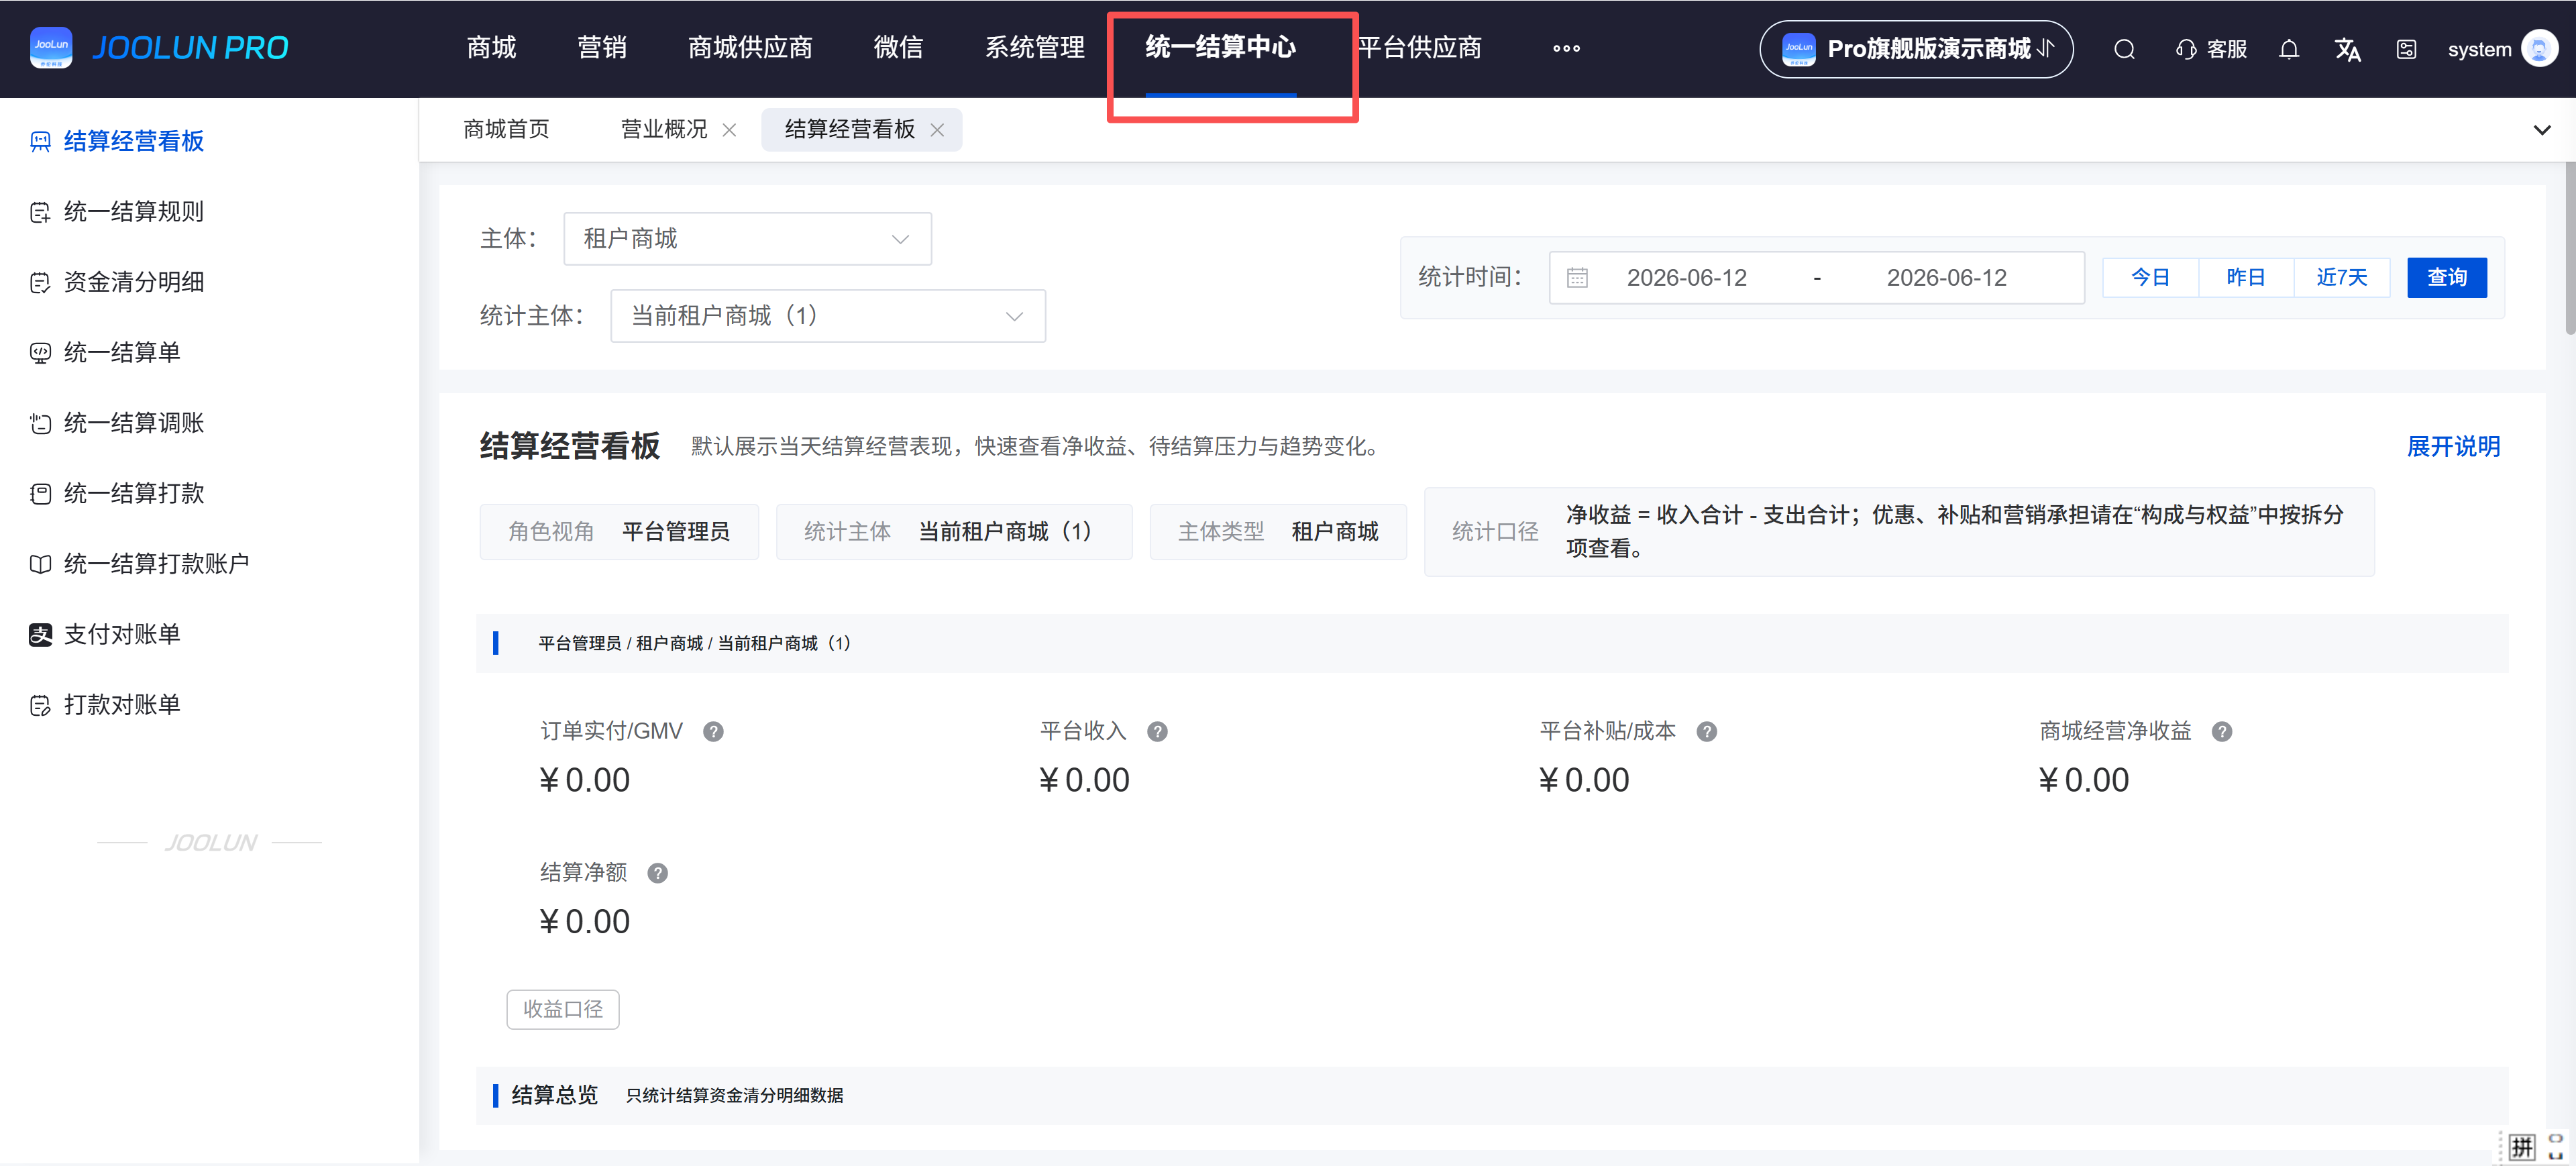This screenshot has width=2576, height=1166.
Task: Open the 系统管理 top menu
Action: (x=1035, y=47)
